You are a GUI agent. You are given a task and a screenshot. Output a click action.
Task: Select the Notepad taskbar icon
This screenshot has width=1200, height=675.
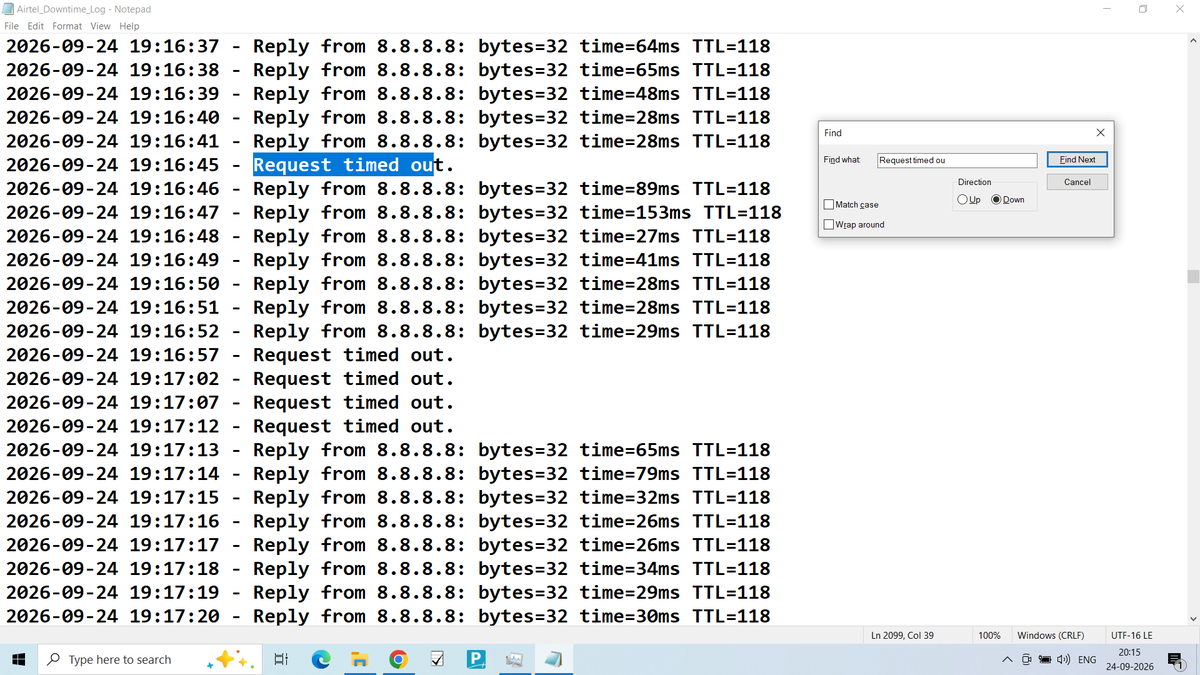[x=553, y=659]
